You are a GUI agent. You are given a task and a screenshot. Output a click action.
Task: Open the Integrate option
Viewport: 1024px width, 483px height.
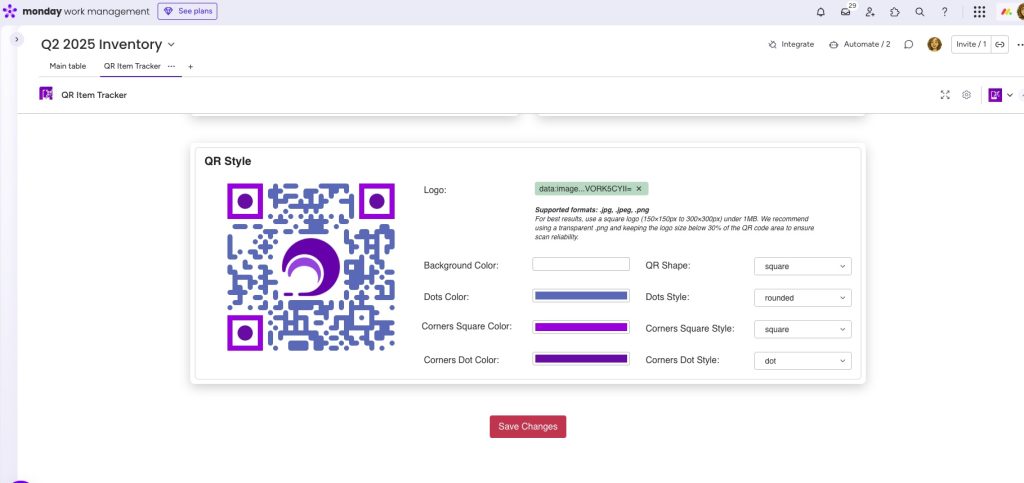click(x=791, y=44)
